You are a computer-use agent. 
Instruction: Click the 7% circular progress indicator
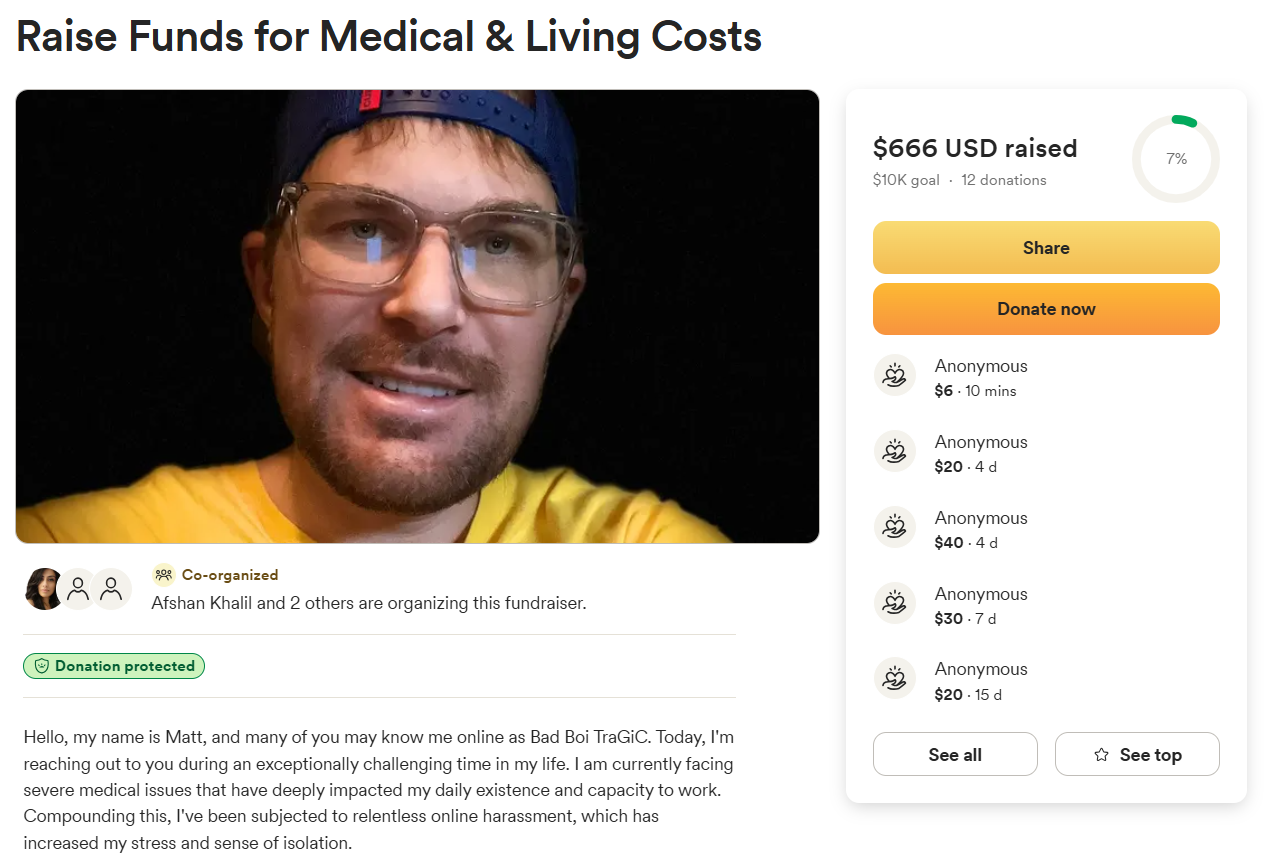[1176, 159]
